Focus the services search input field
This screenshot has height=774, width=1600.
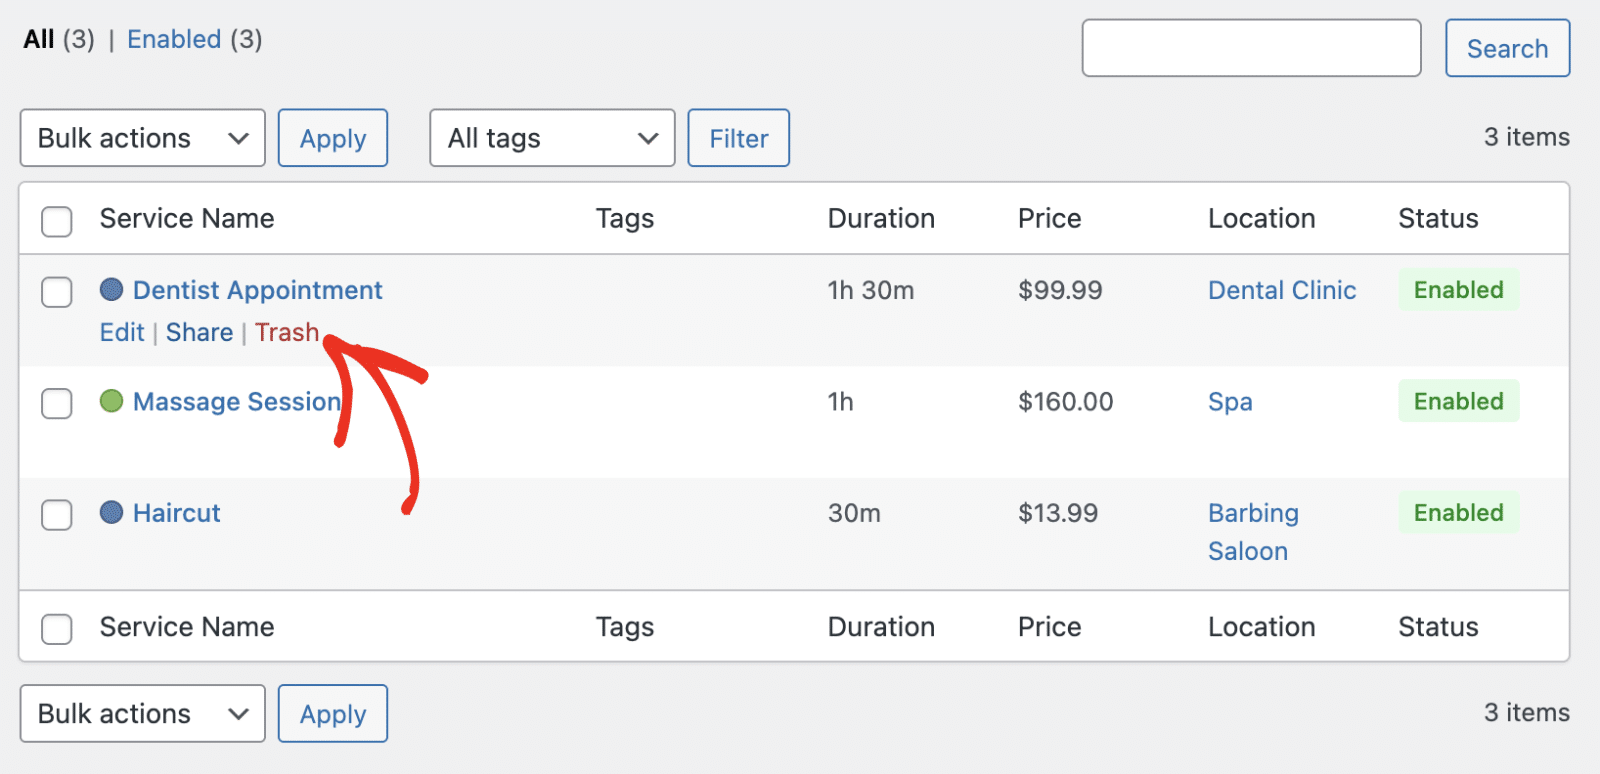coord(1251,48)
